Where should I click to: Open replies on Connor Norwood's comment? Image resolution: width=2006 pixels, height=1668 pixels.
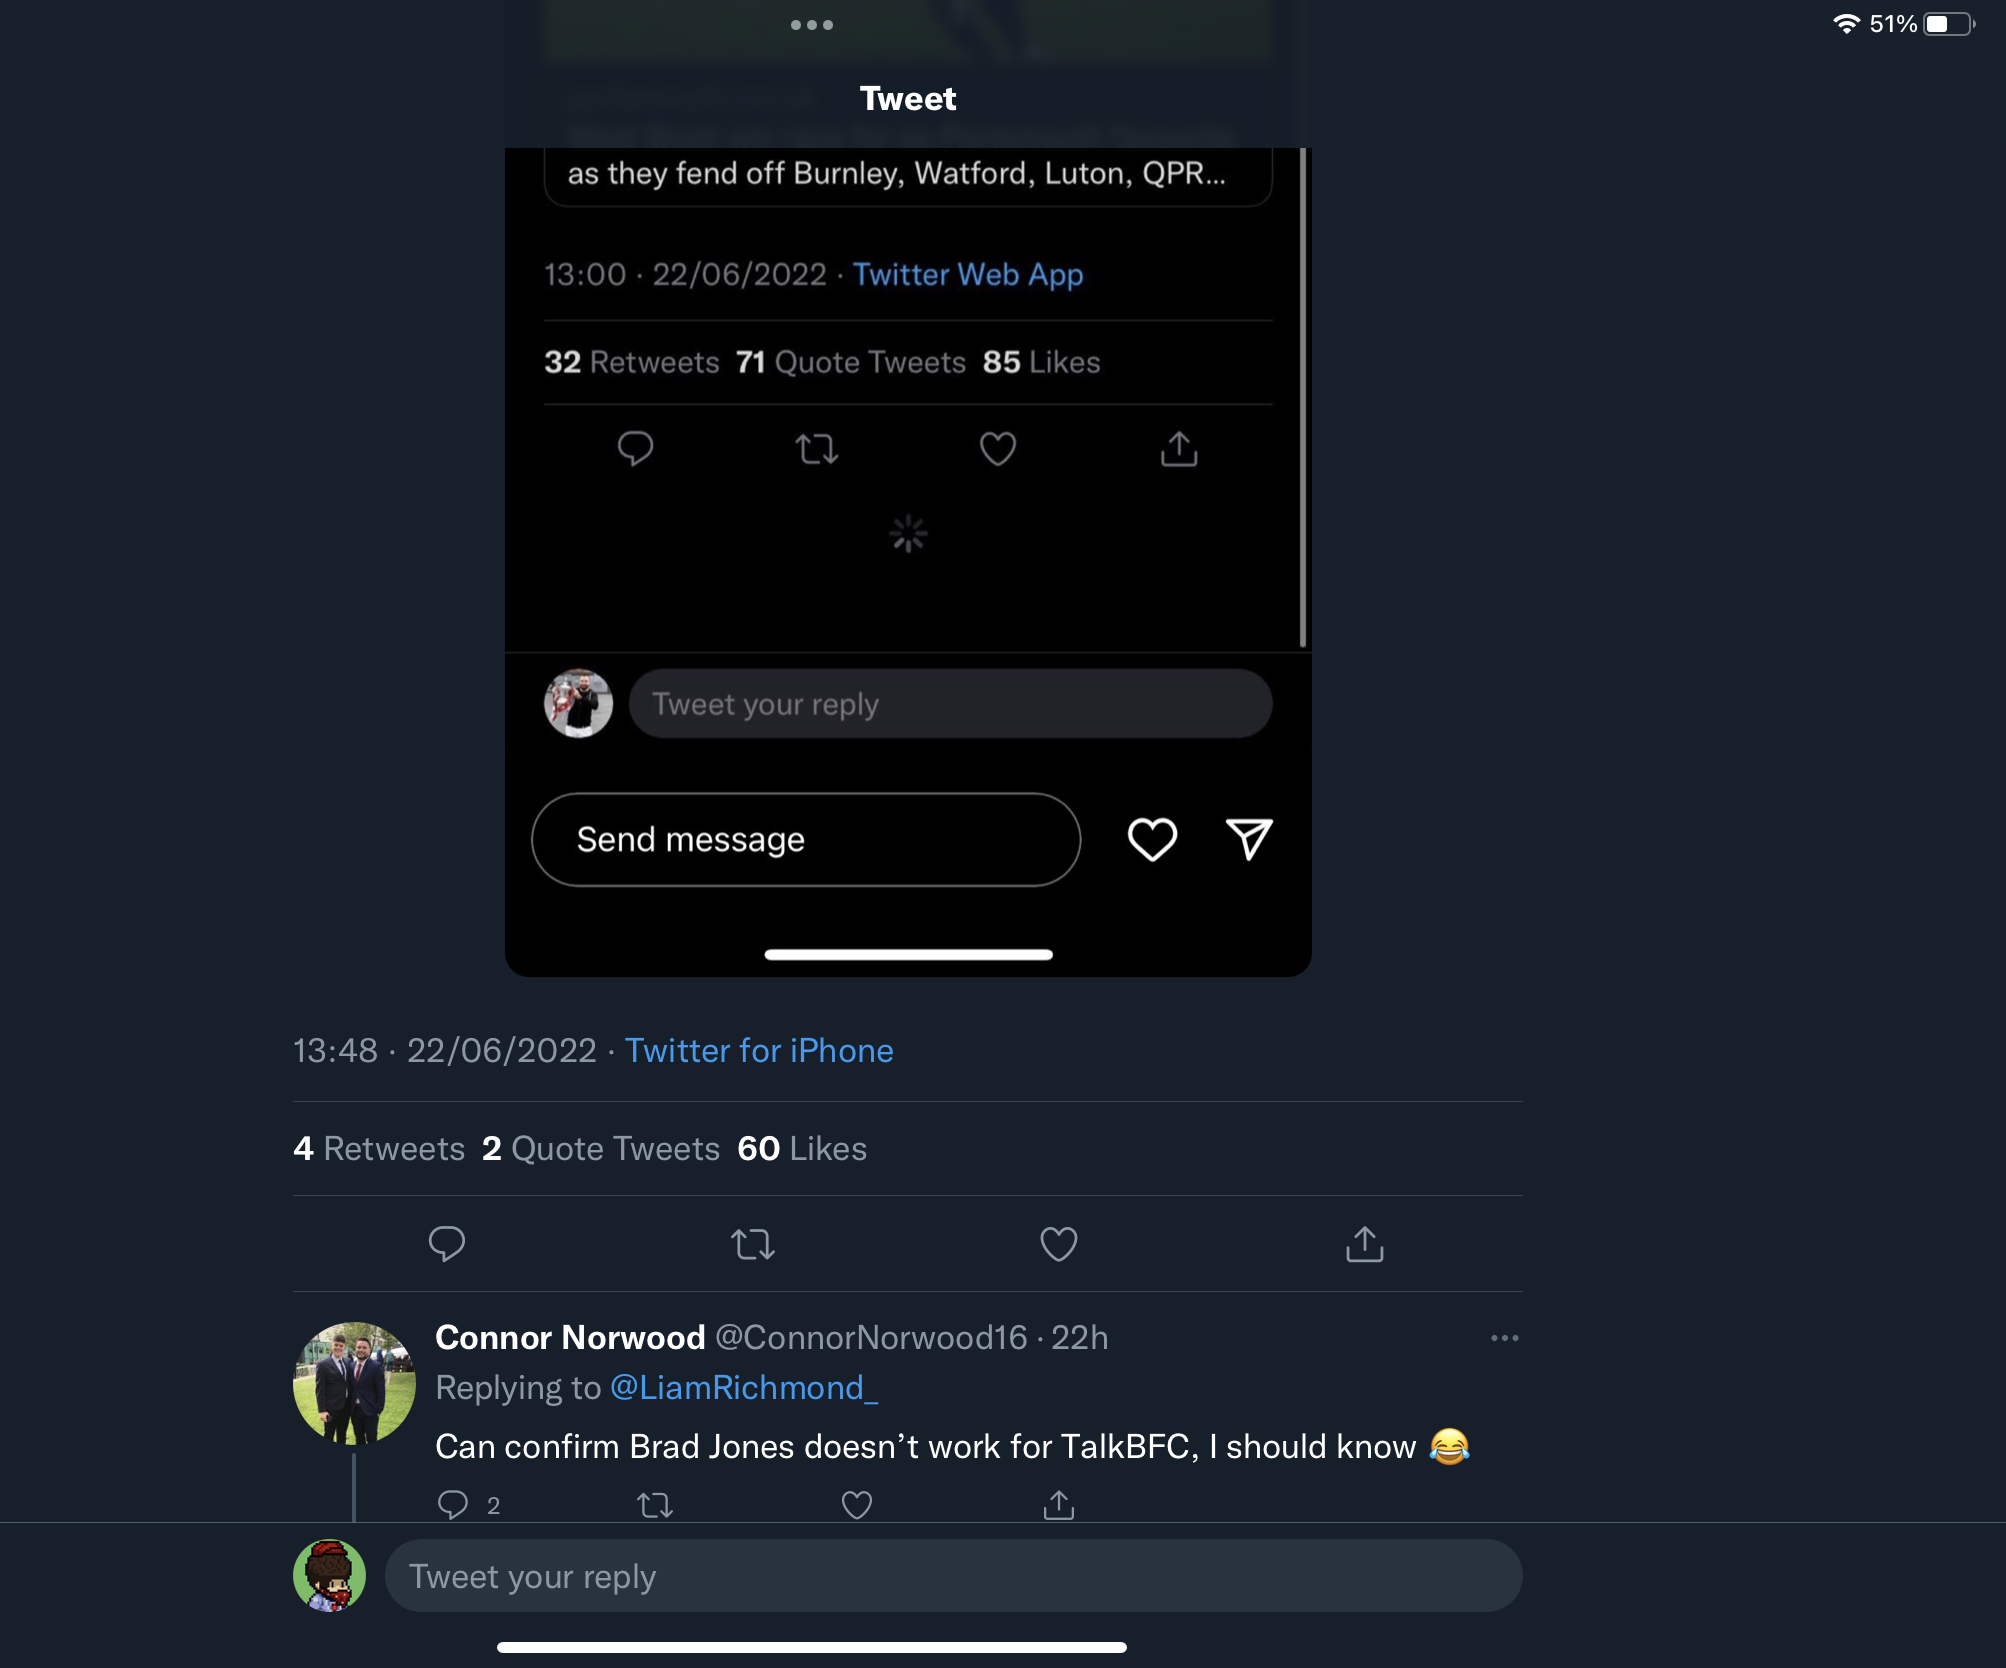[454, 1505]
